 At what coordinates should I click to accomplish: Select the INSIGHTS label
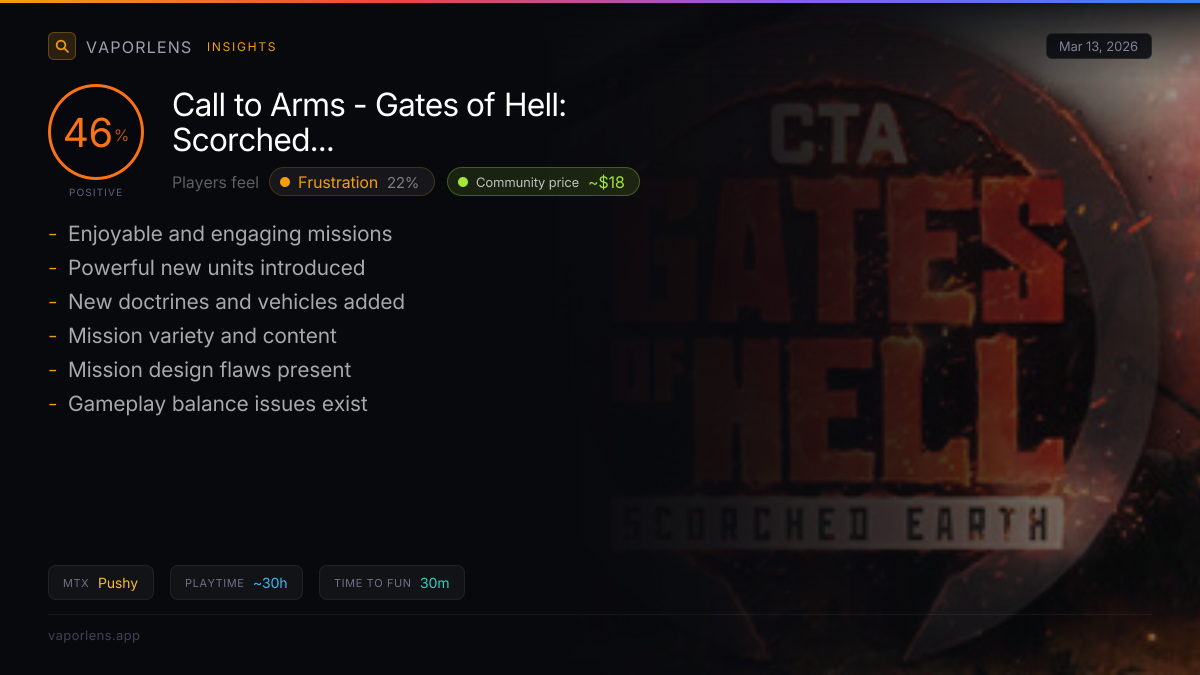tap(242, 47)
